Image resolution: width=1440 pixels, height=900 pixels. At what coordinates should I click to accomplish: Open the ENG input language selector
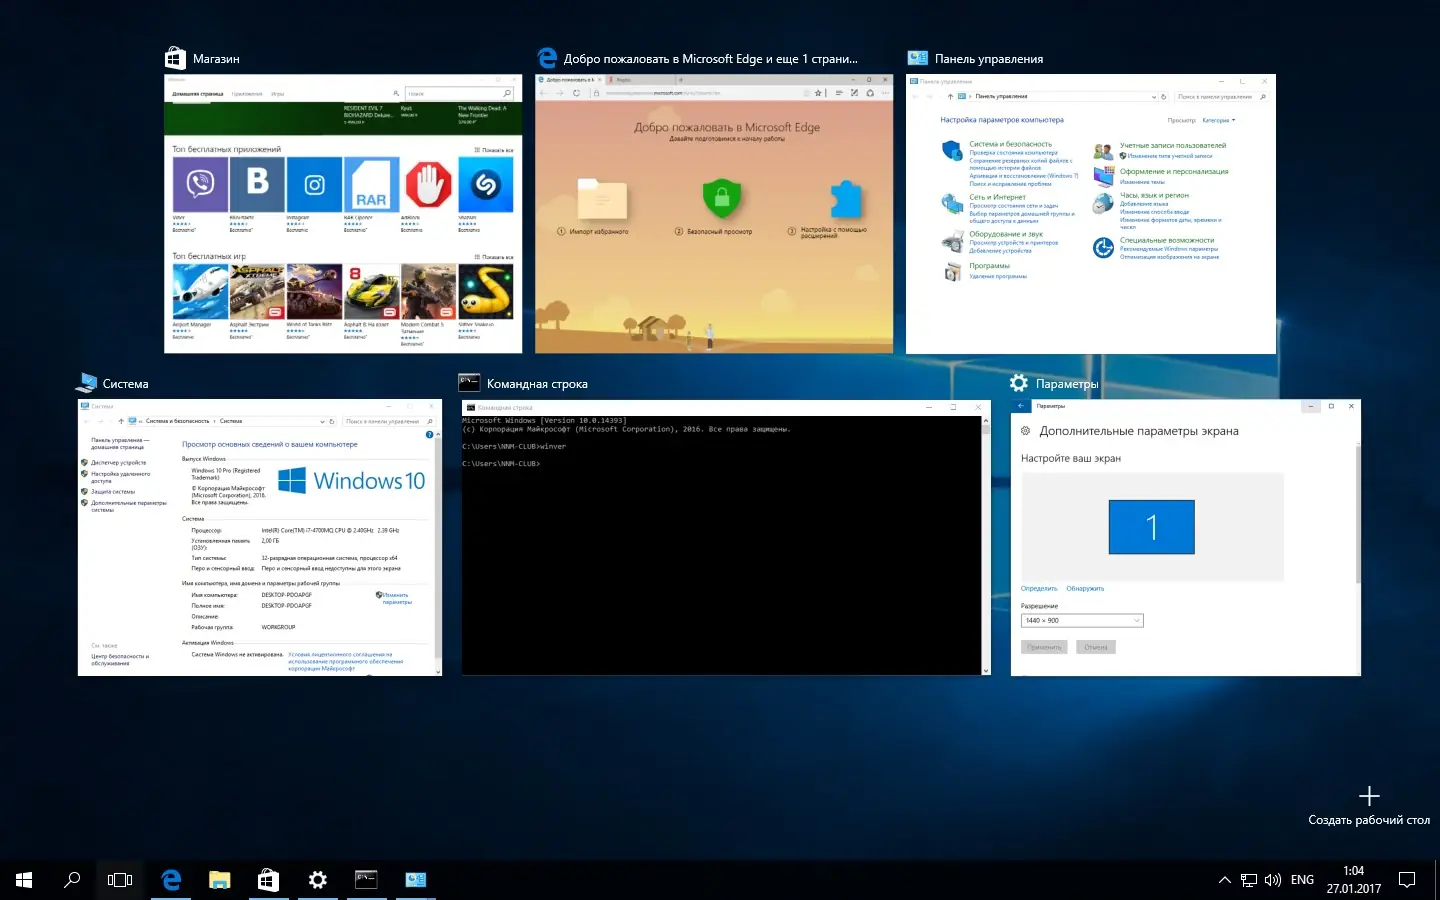[1302, 880]
